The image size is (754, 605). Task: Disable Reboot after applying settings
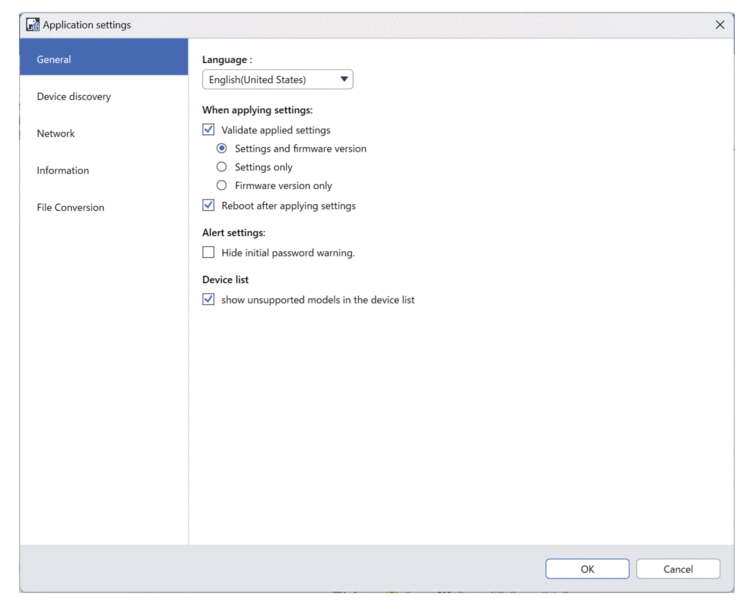point(209,206)
